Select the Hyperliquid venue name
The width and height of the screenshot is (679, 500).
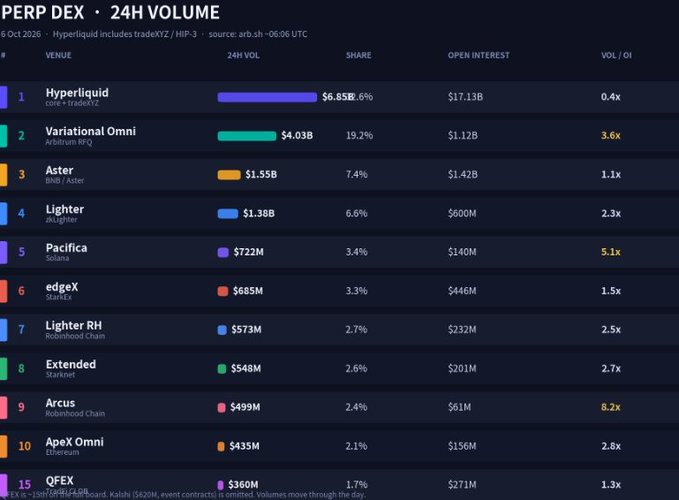(x=77, y=93)
